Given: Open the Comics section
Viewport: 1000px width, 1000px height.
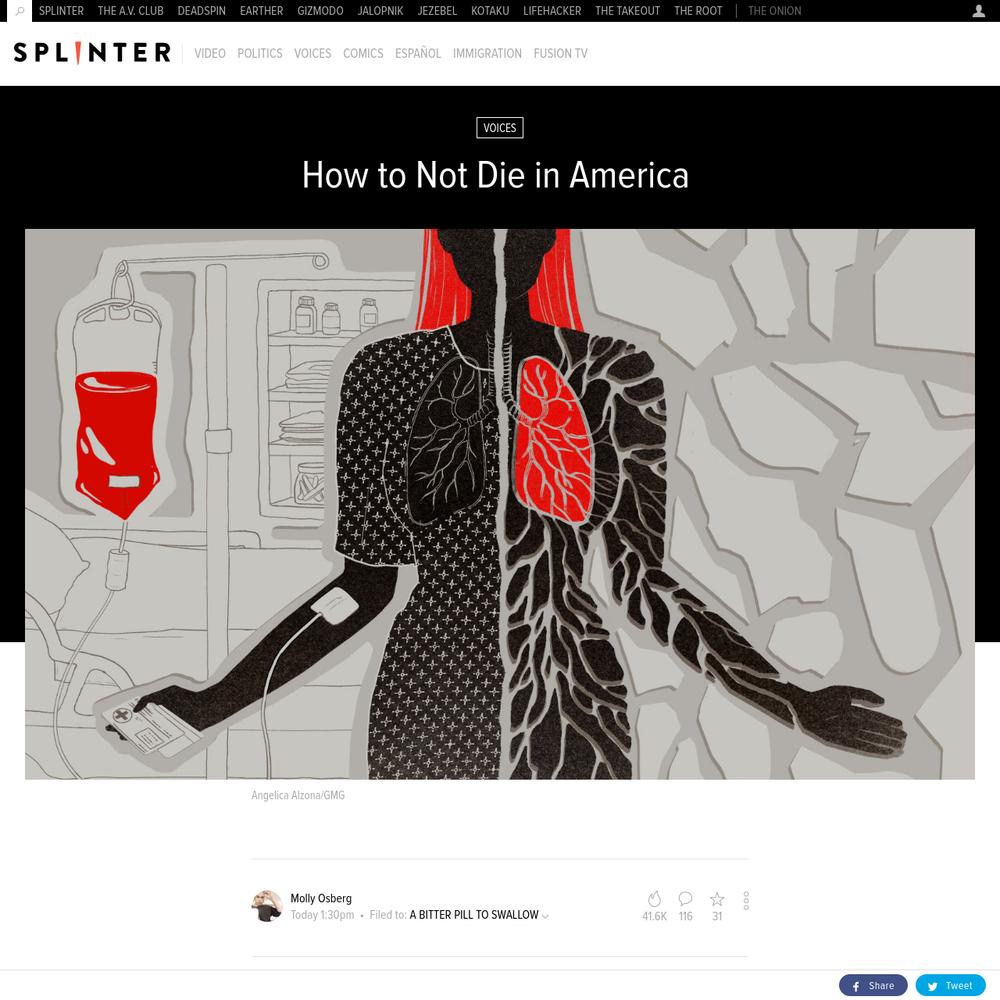Looking at the screenshot, I should (363, 54).
